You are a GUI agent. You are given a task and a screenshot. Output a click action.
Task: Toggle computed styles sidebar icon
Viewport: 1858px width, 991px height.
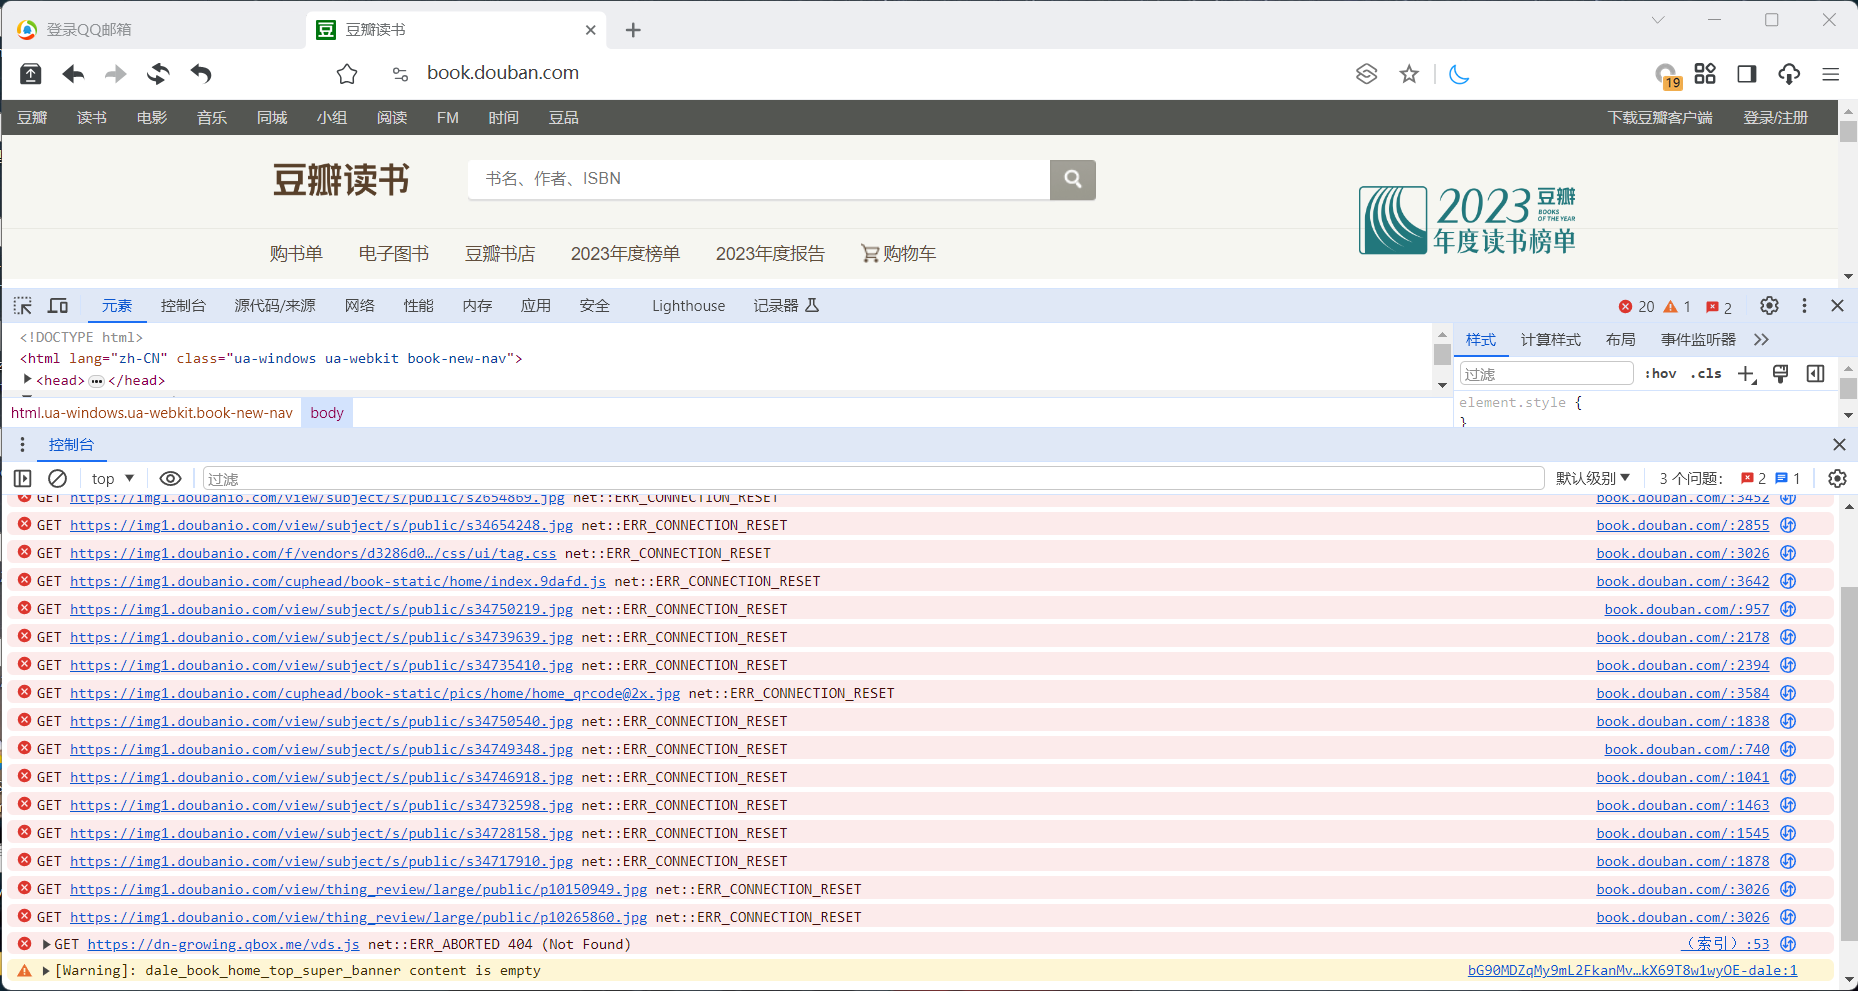click(1815, 374)
